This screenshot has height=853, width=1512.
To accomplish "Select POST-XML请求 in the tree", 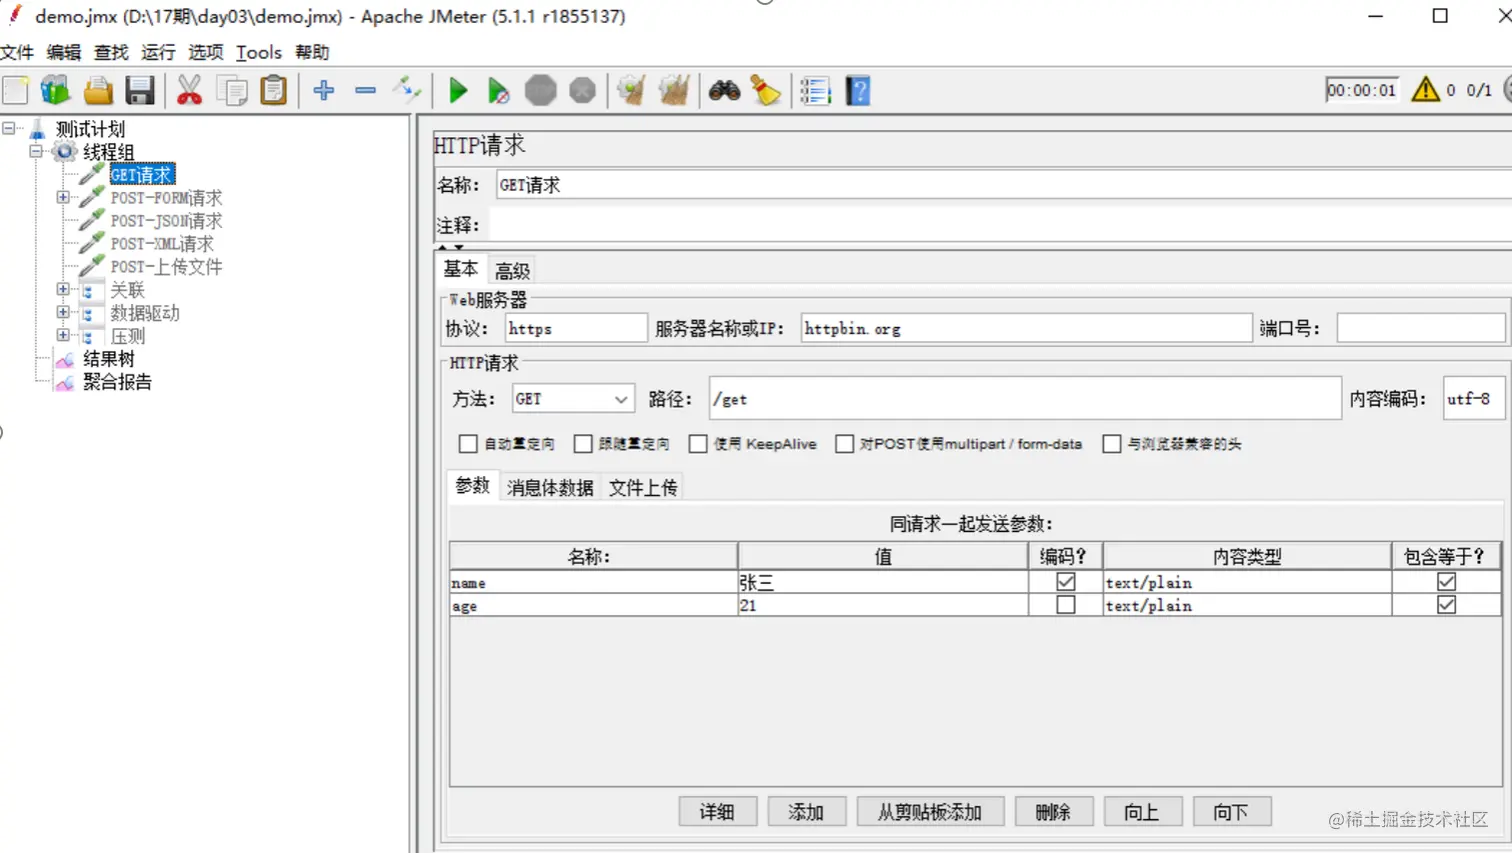I will tap(162, 244).
